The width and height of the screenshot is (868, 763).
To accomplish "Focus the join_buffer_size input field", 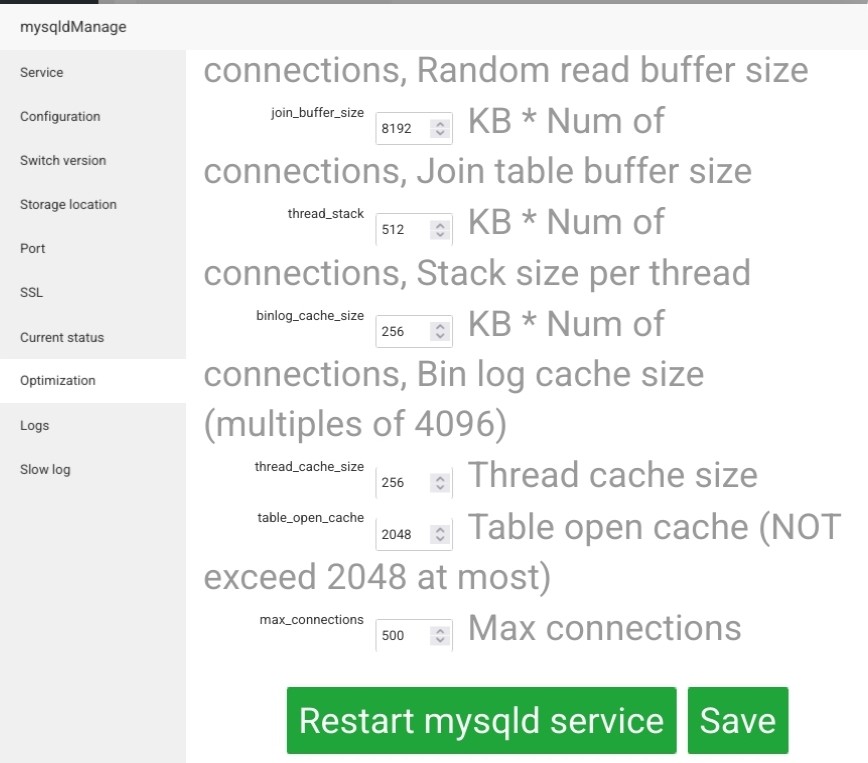I will pos(402,129).
